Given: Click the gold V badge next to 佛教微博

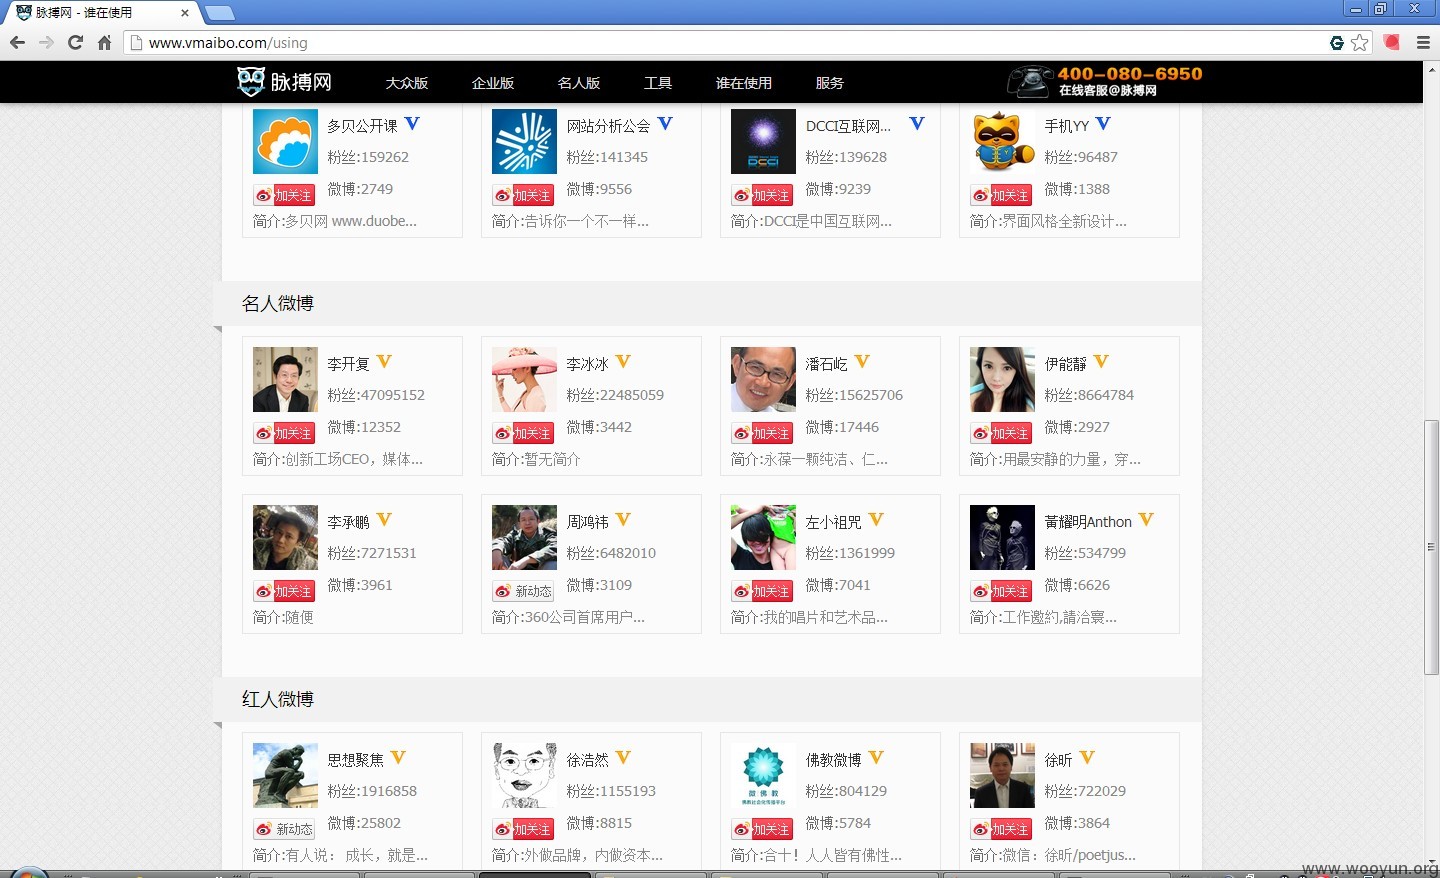Looking at the screenshot, I should (876, 758).
